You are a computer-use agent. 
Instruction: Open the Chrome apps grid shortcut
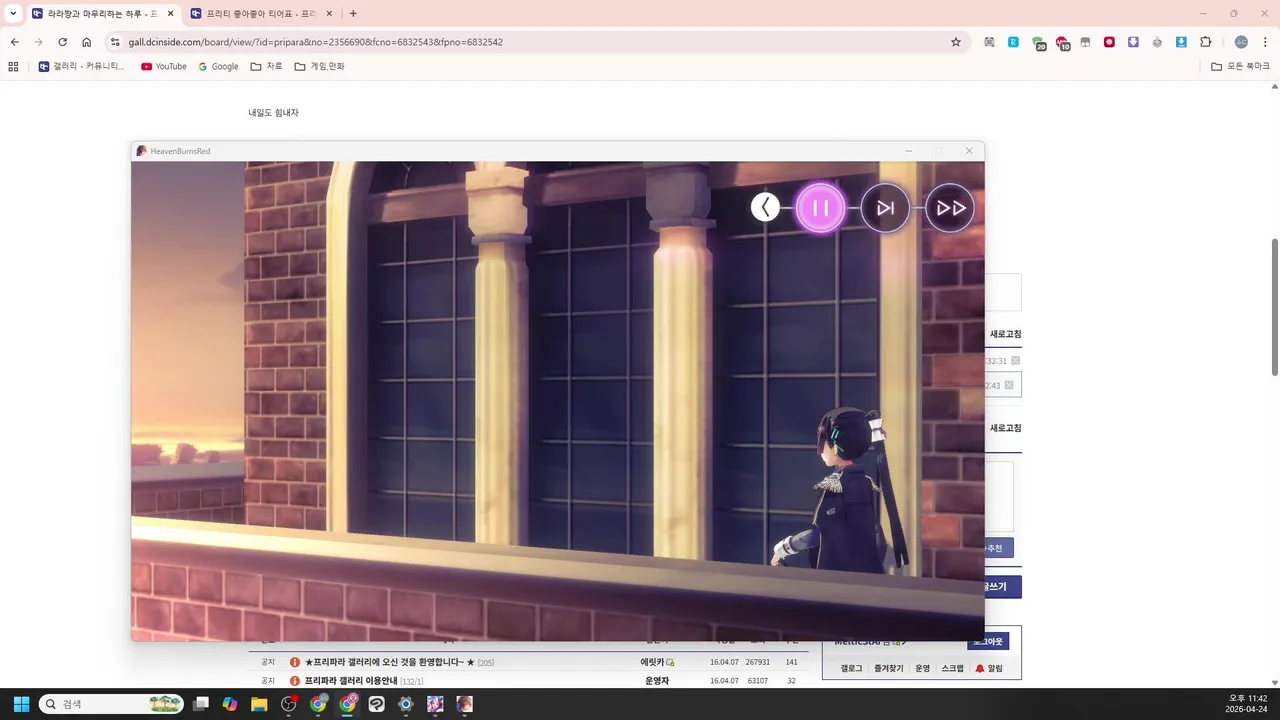(13, 66)
